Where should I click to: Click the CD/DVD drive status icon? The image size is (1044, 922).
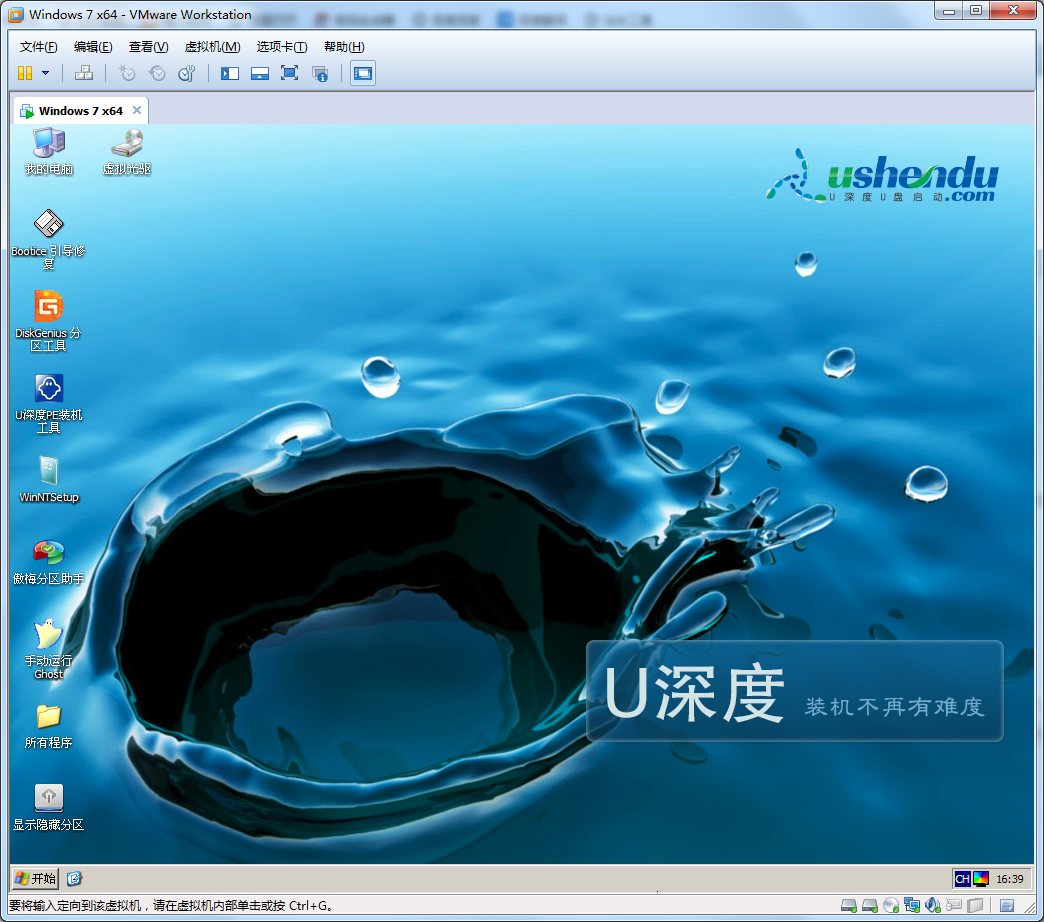point(891,906)
